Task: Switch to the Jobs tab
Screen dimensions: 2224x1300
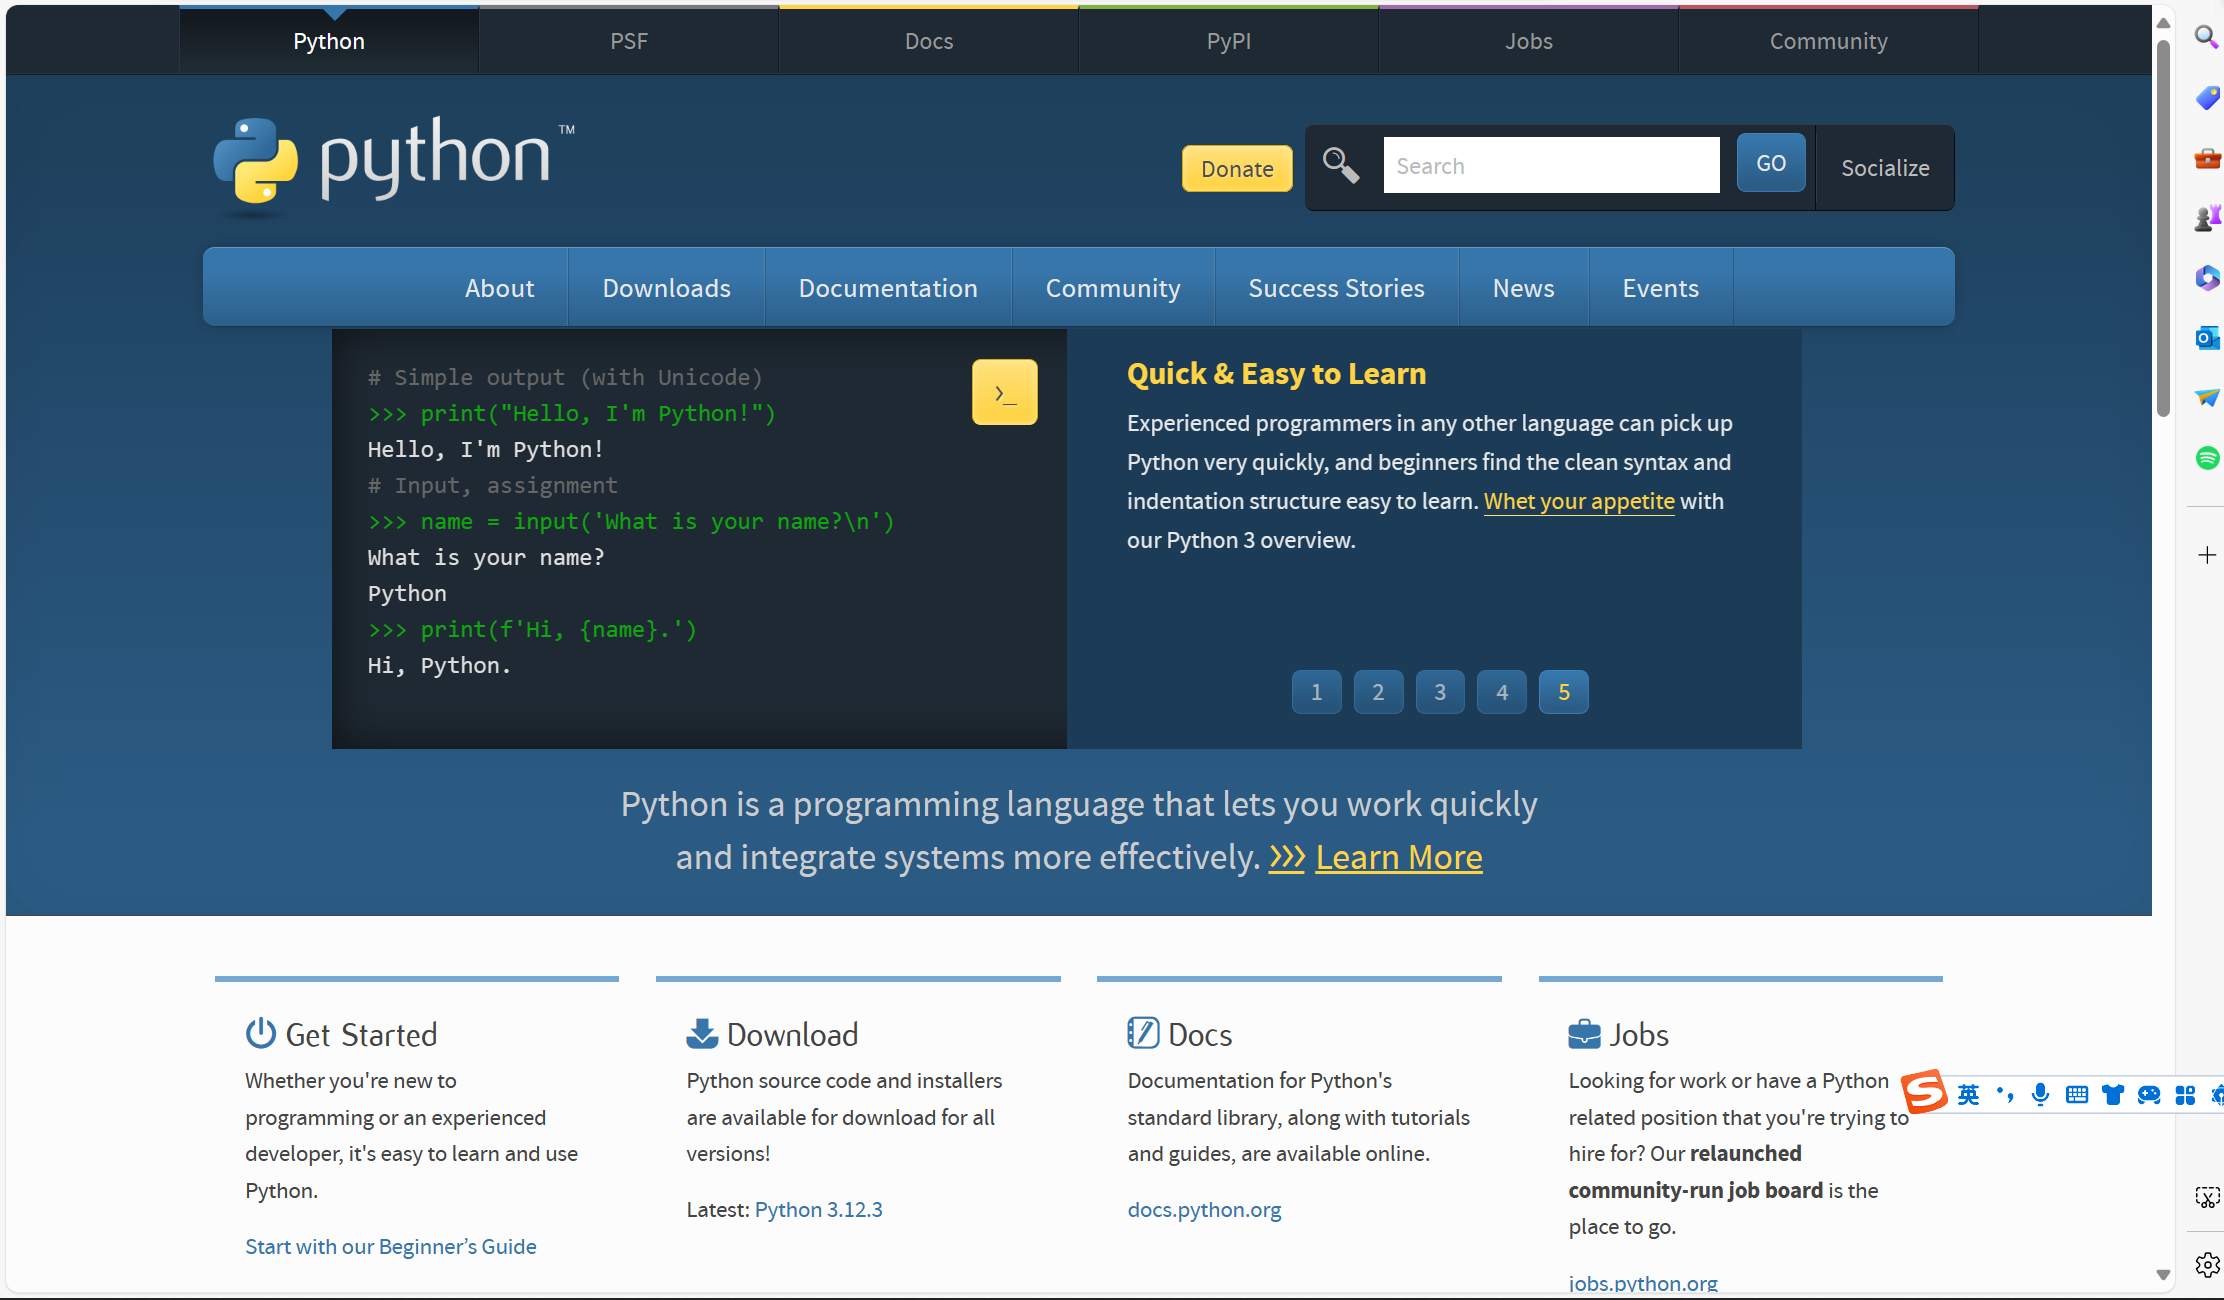Action: (x=1528, y=41)
